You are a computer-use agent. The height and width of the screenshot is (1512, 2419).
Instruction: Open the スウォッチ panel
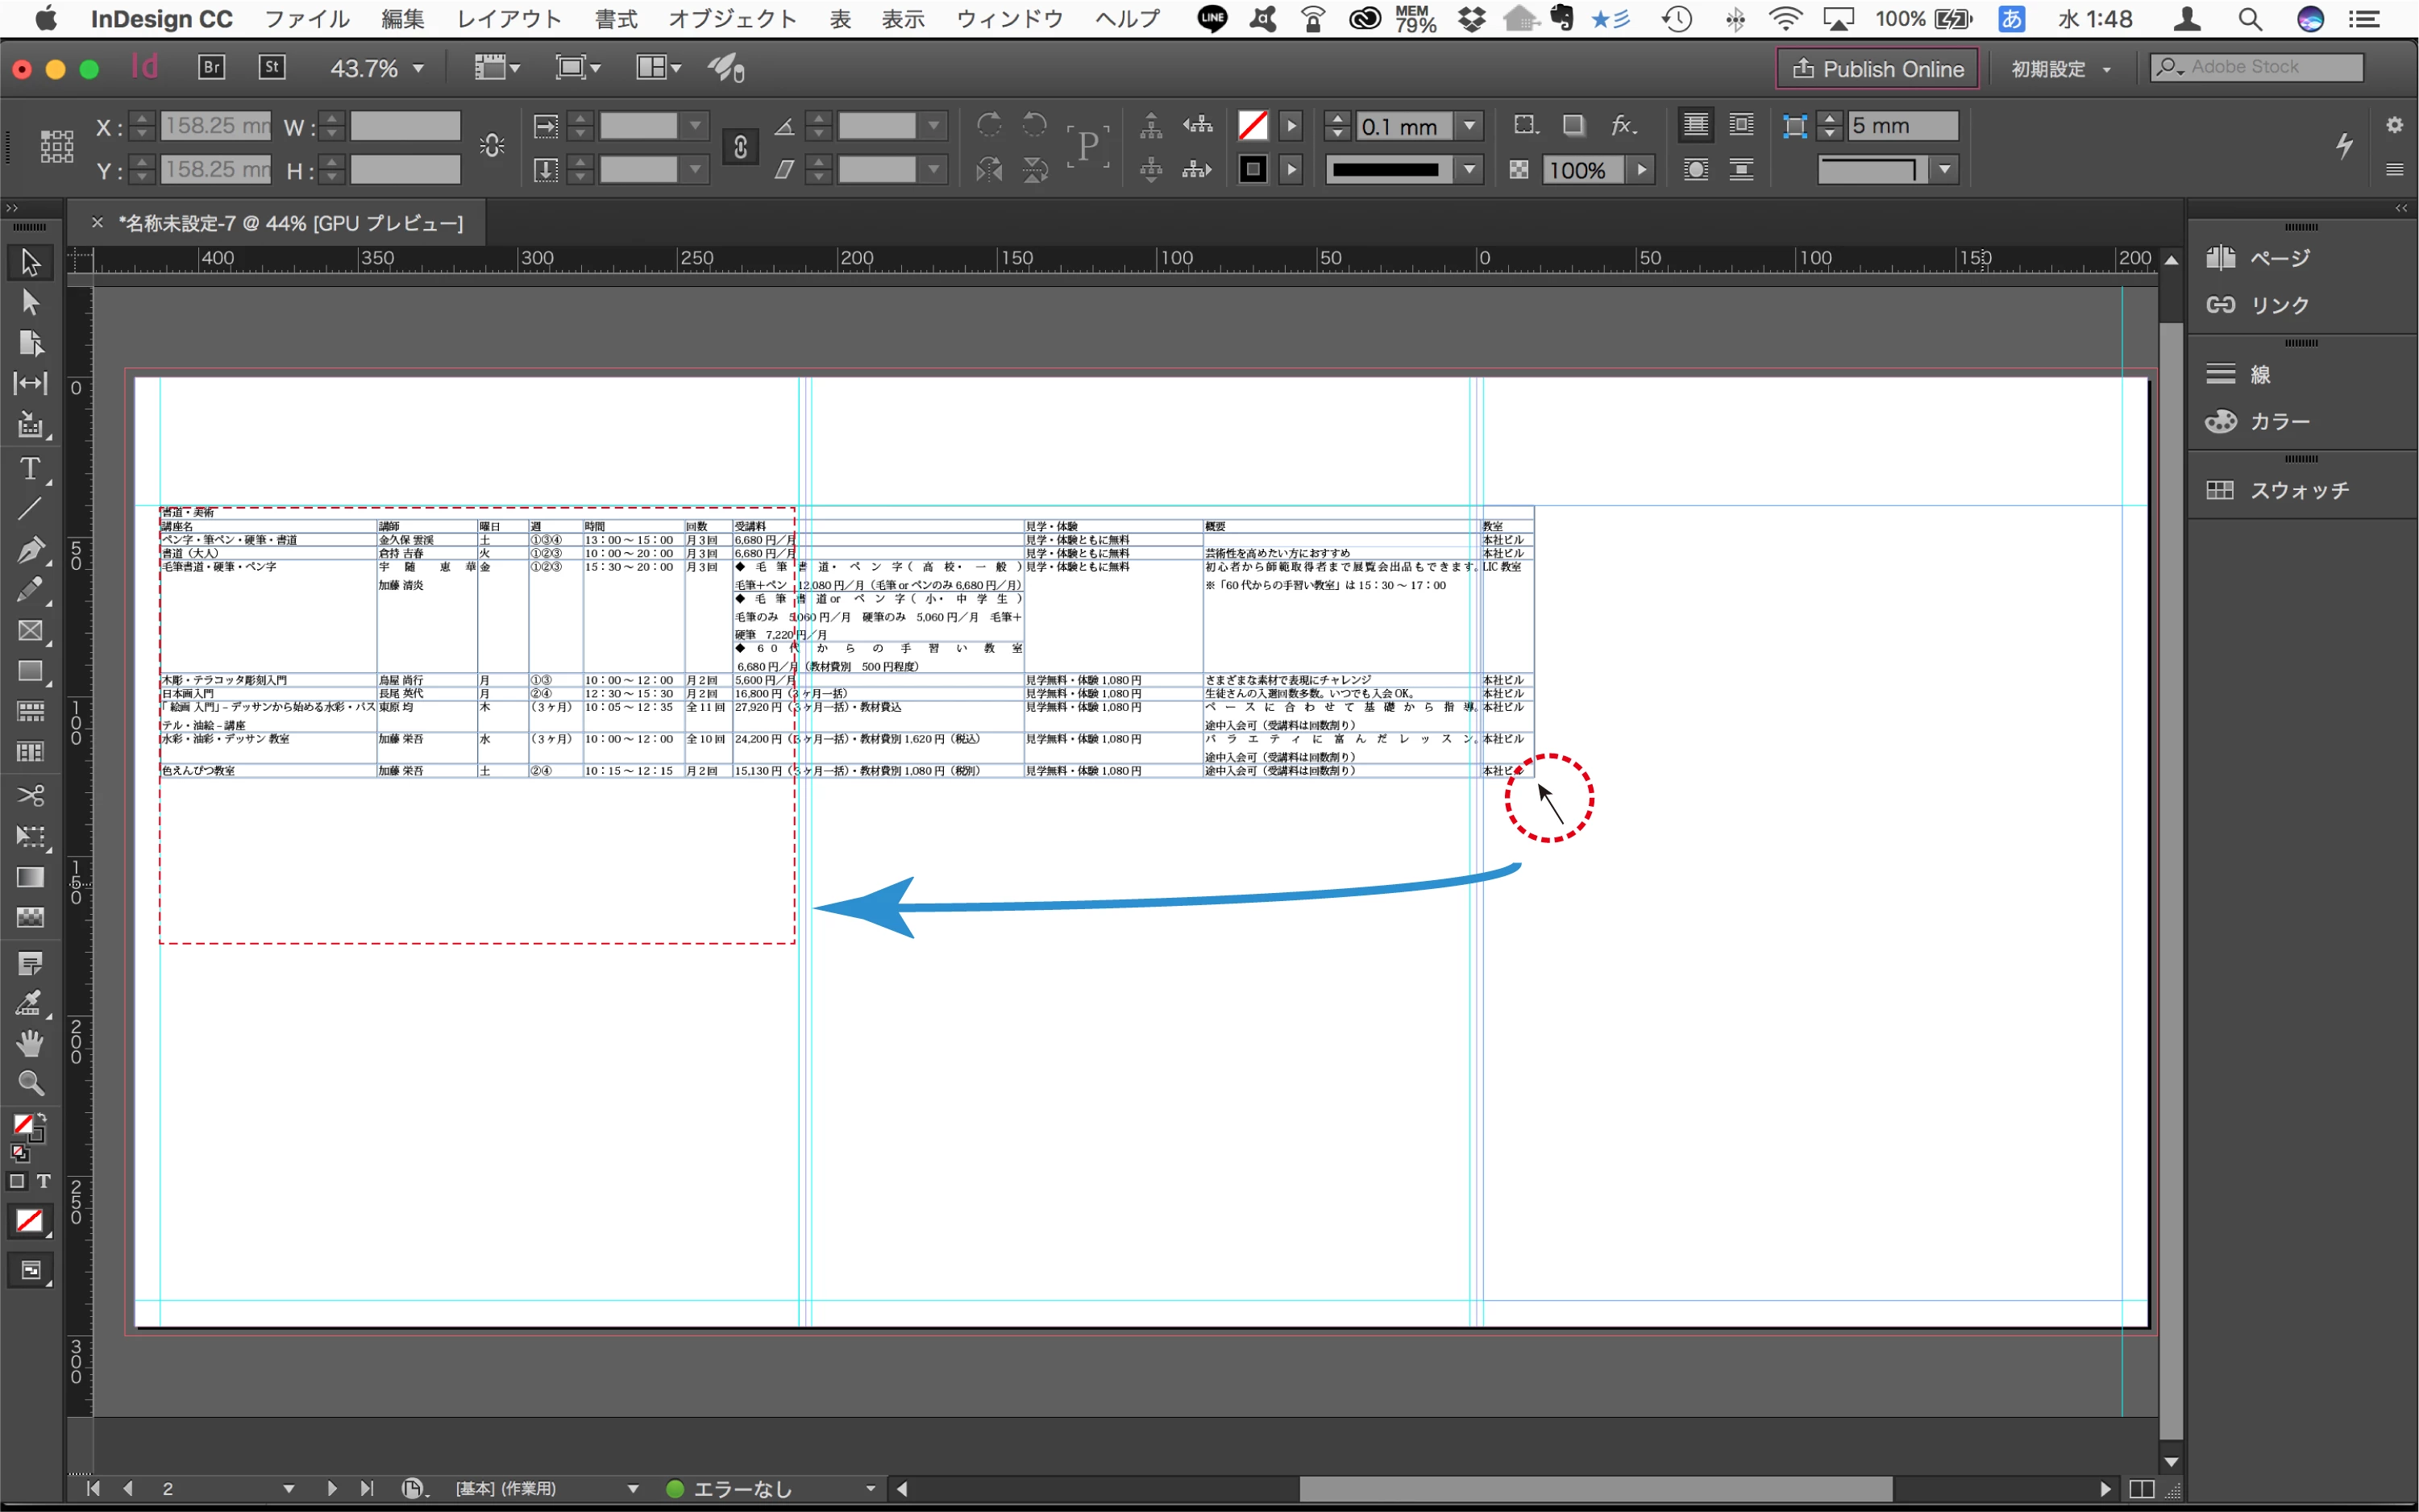tap(2298, 490)
